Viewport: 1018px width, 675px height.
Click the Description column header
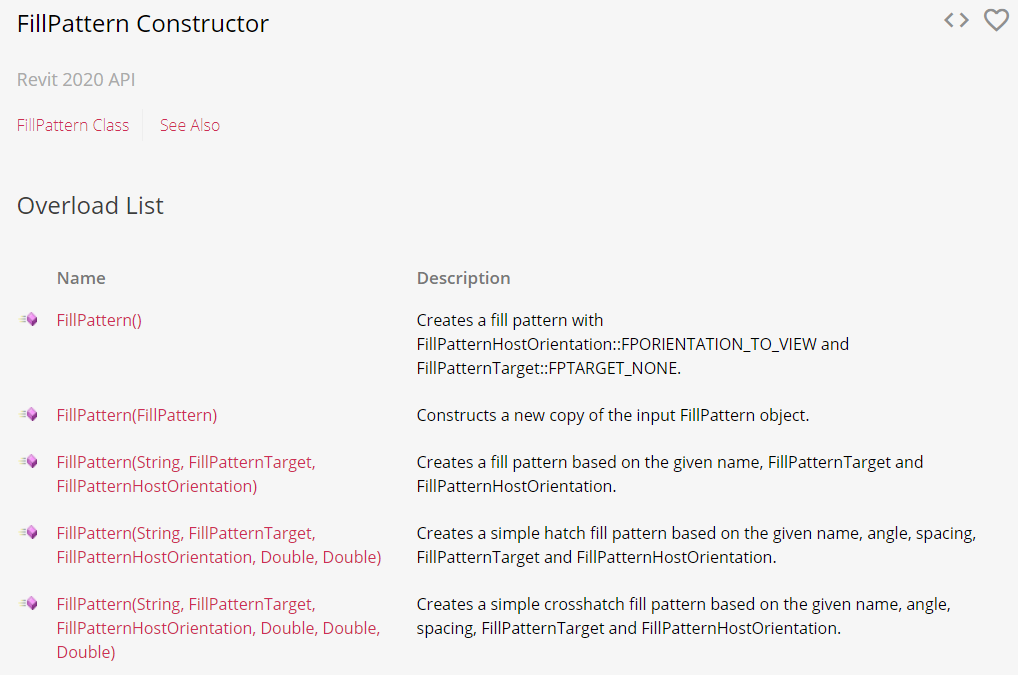(463, 278)
